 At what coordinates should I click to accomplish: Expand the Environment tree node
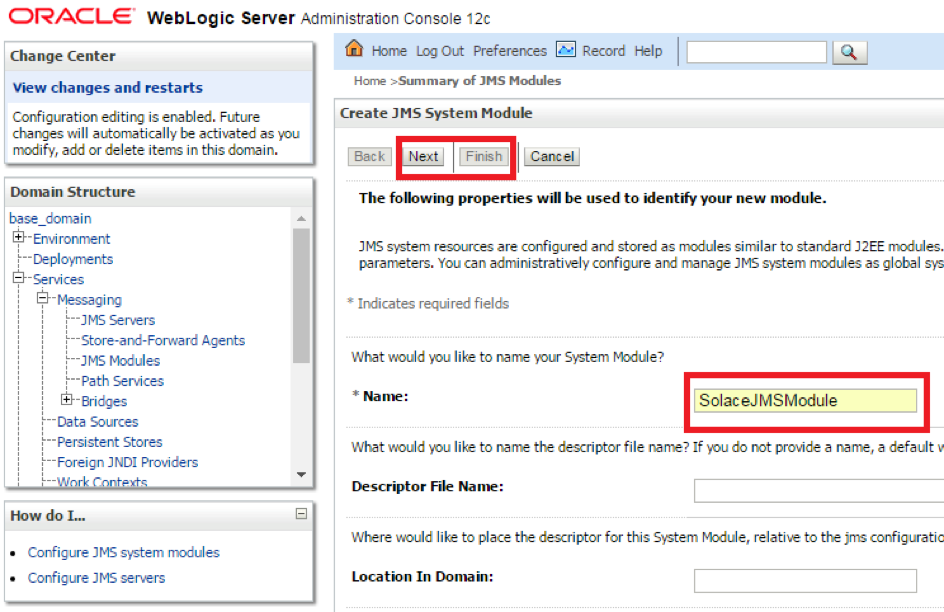click(19, 238)
